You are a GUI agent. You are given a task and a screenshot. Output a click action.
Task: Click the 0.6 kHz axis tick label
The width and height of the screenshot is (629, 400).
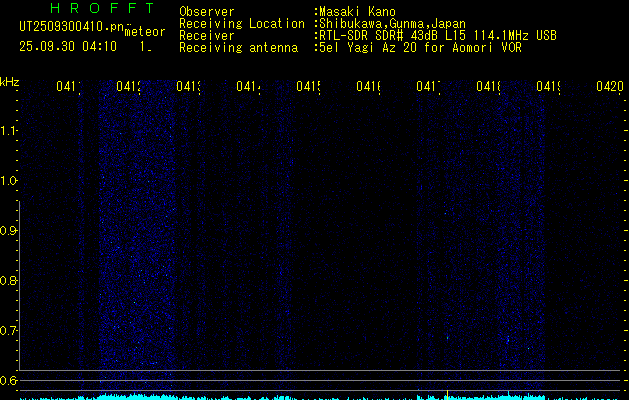(8, 380)
